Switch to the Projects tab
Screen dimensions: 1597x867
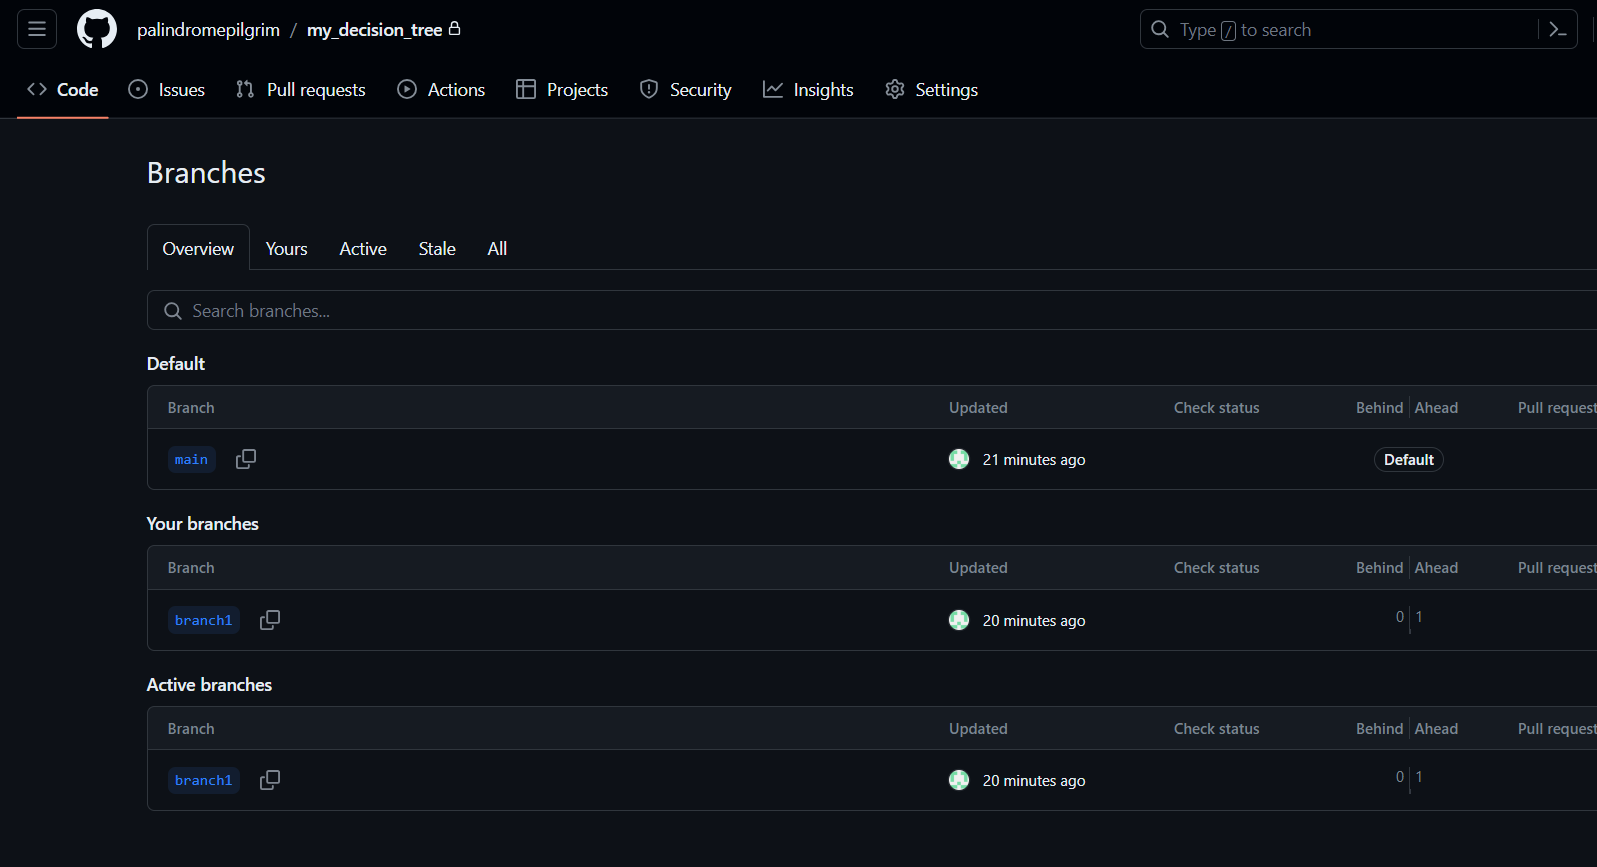pos(562,89)
